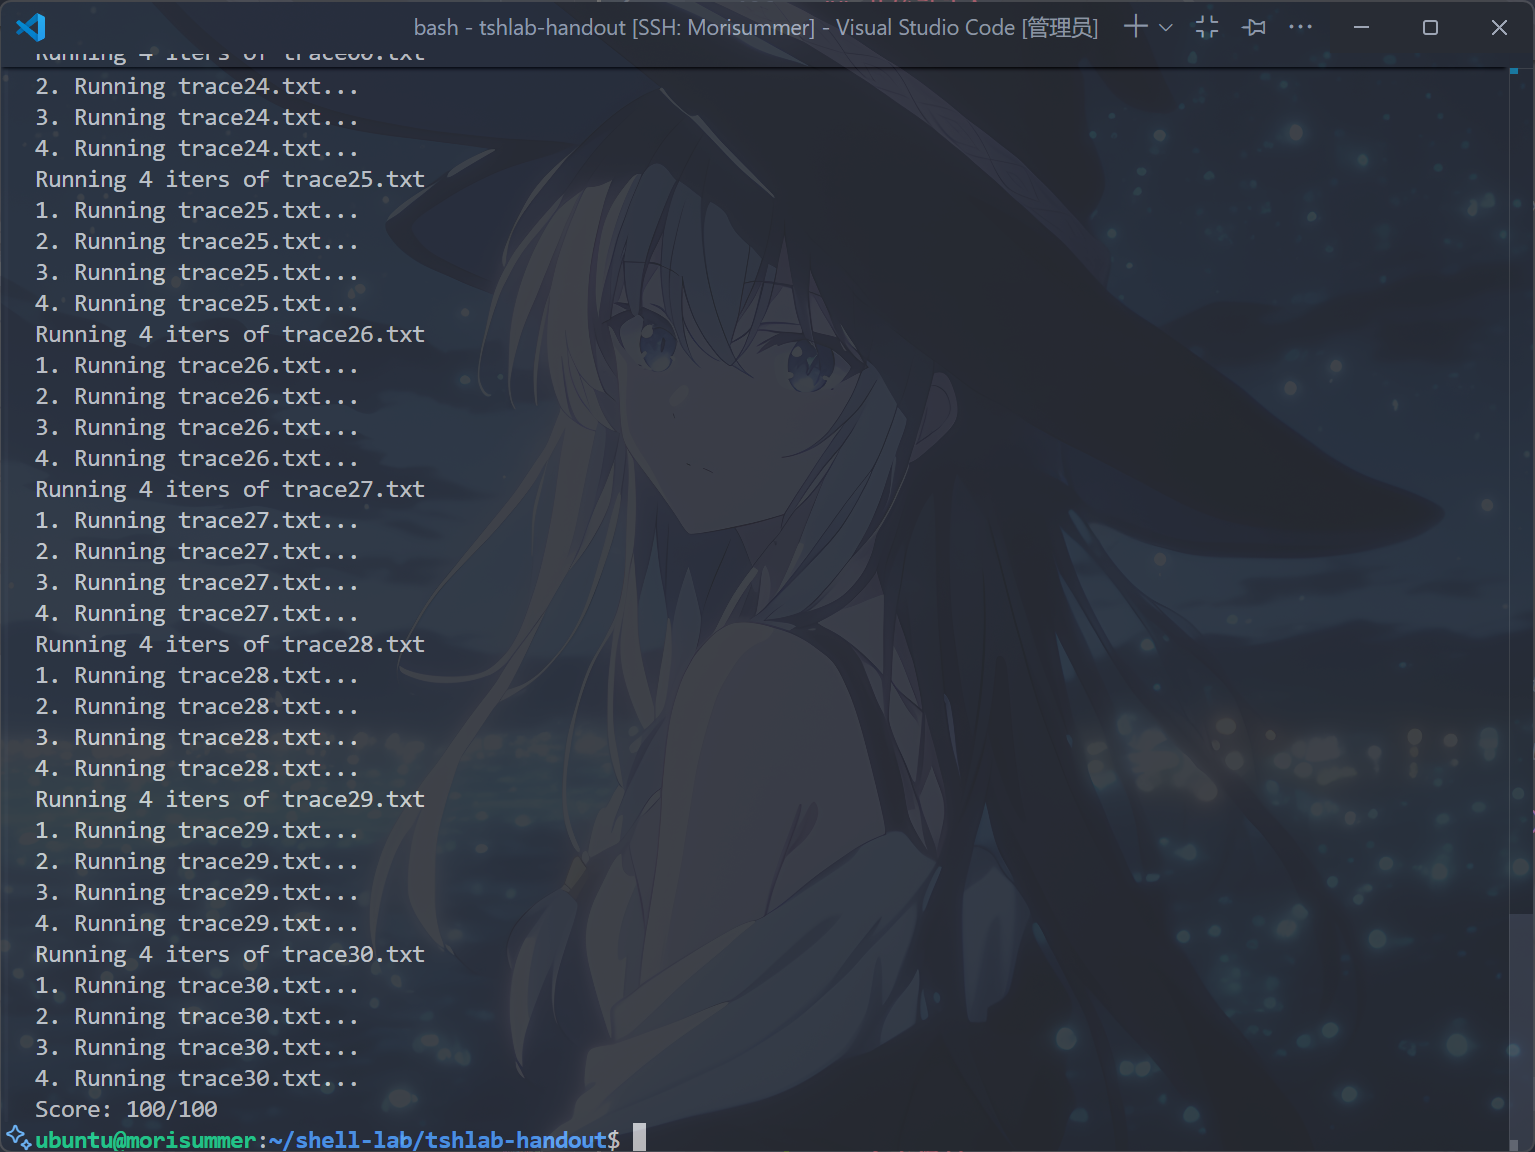1535x1152 pixels.
Task: Open the more actions ellipsis menu
Action: point(1300,27)
